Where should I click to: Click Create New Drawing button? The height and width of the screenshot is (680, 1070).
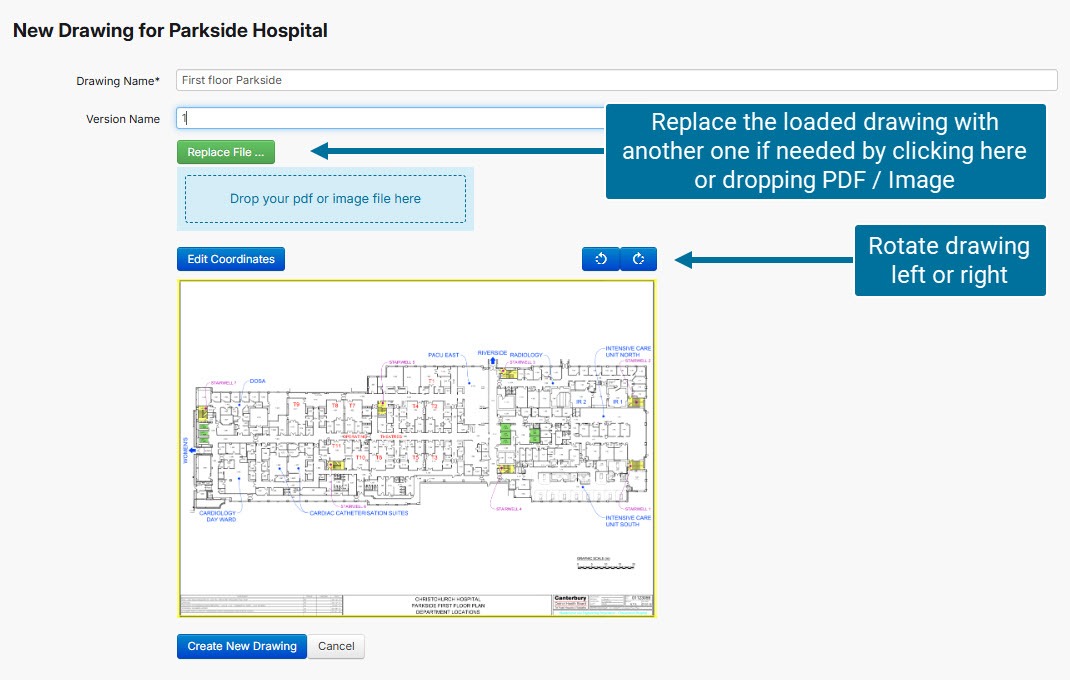[242, 646]
